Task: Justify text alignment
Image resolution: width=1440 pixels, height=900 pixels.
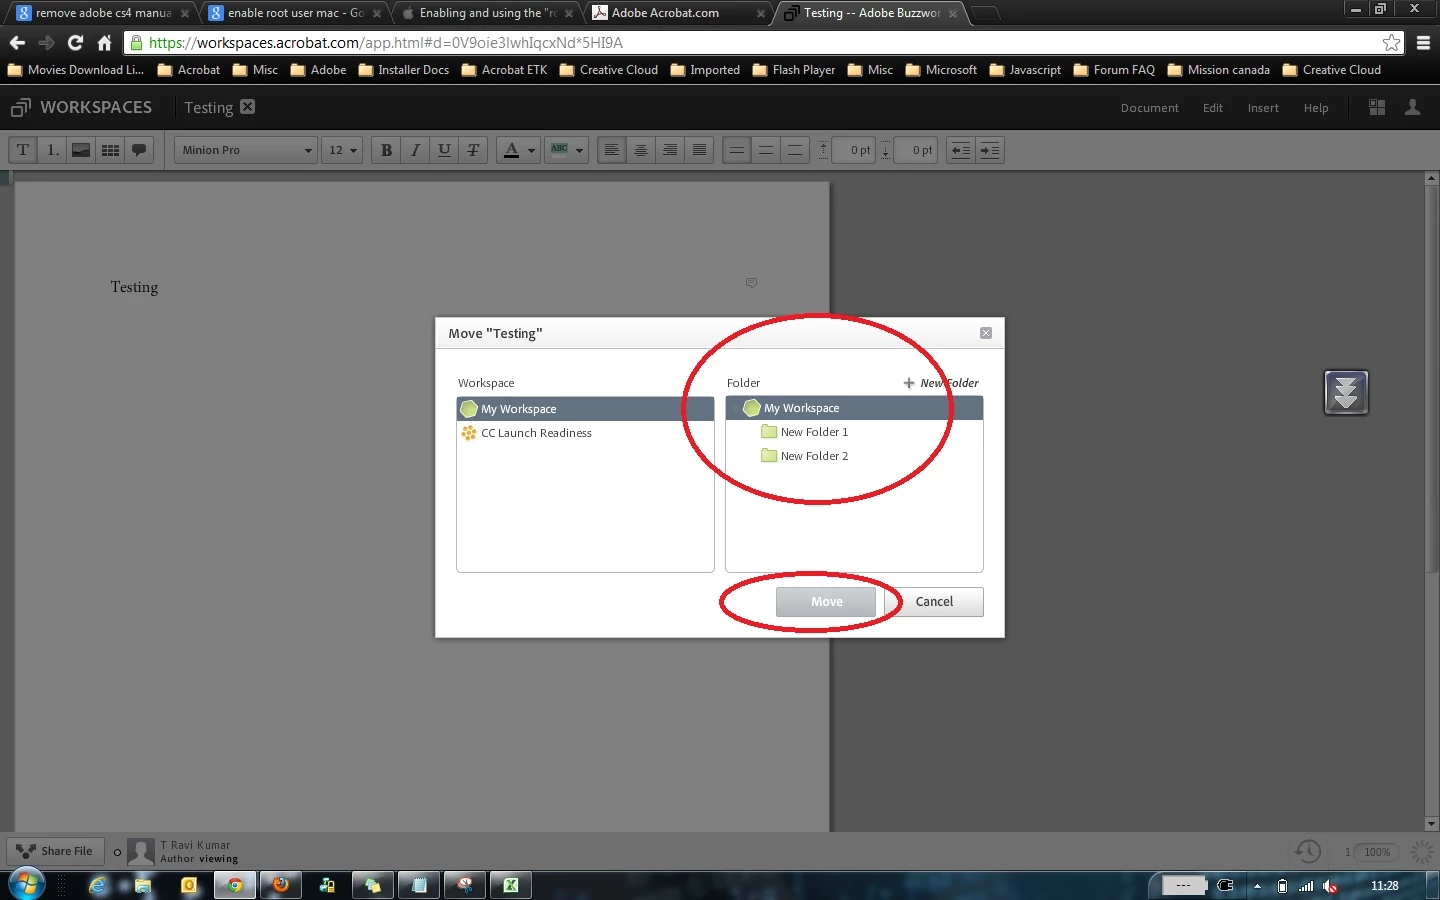Action: click(699, 150)
